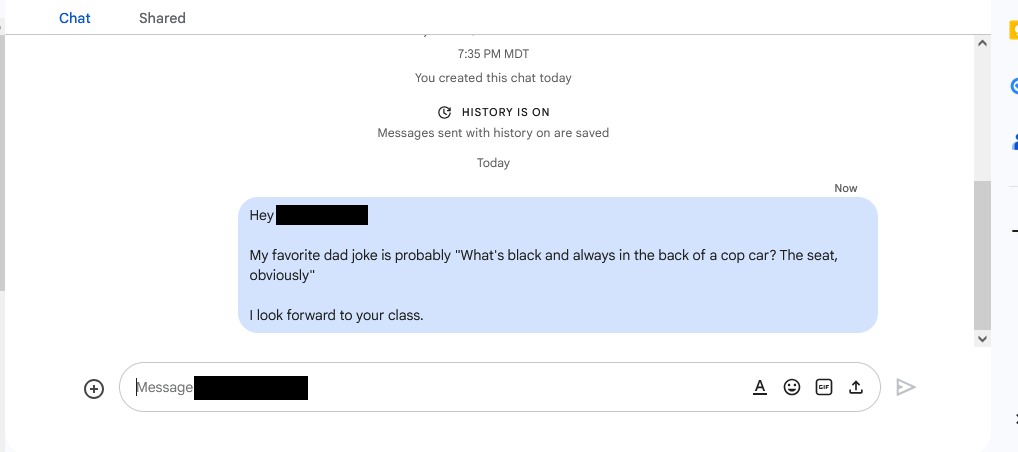Toggle text formatting options
1018x452 pixels.
(x=760, y=387)
